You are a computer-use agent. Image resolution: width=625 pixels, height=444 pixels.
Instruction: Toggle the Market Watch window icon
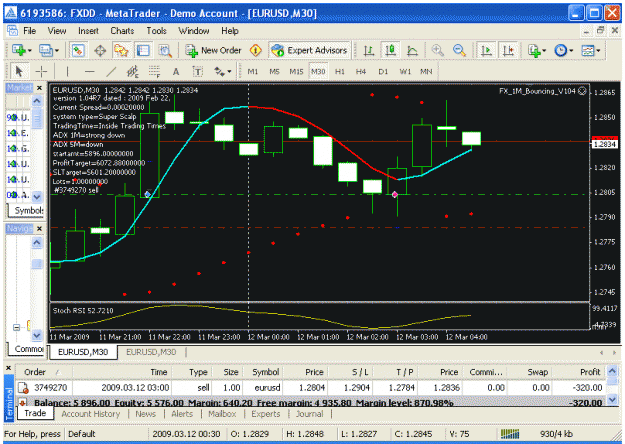(78, 51)
